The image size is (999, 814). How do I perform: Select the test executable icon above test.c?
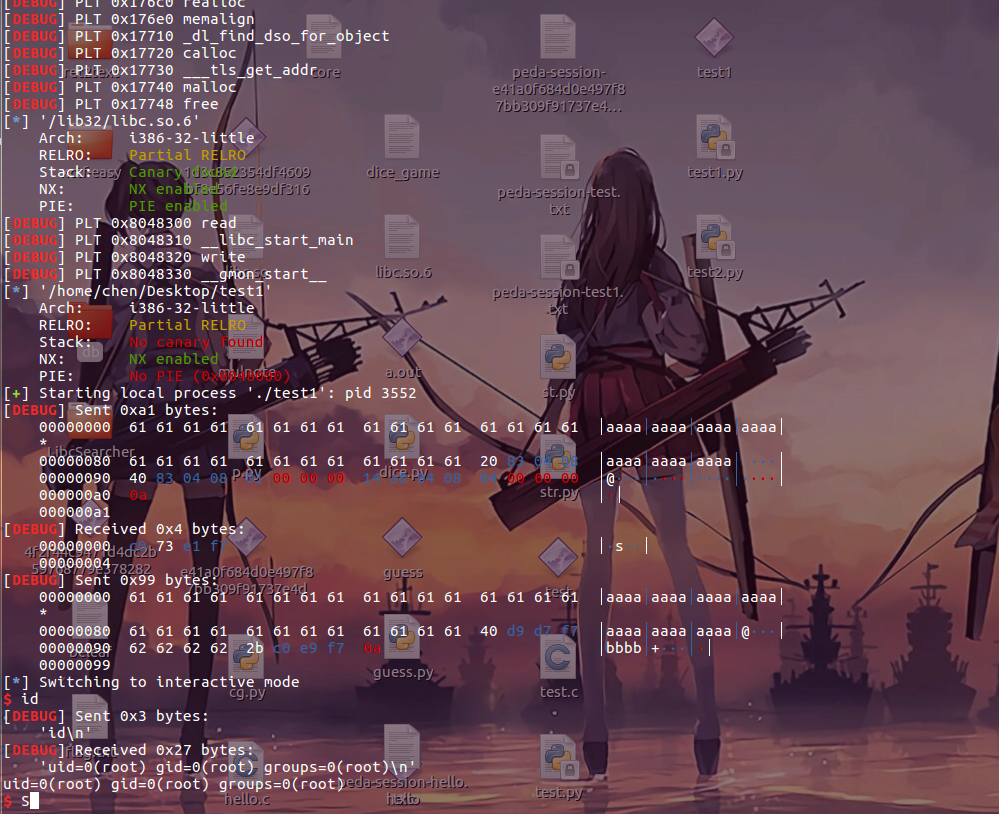(558, 557)
